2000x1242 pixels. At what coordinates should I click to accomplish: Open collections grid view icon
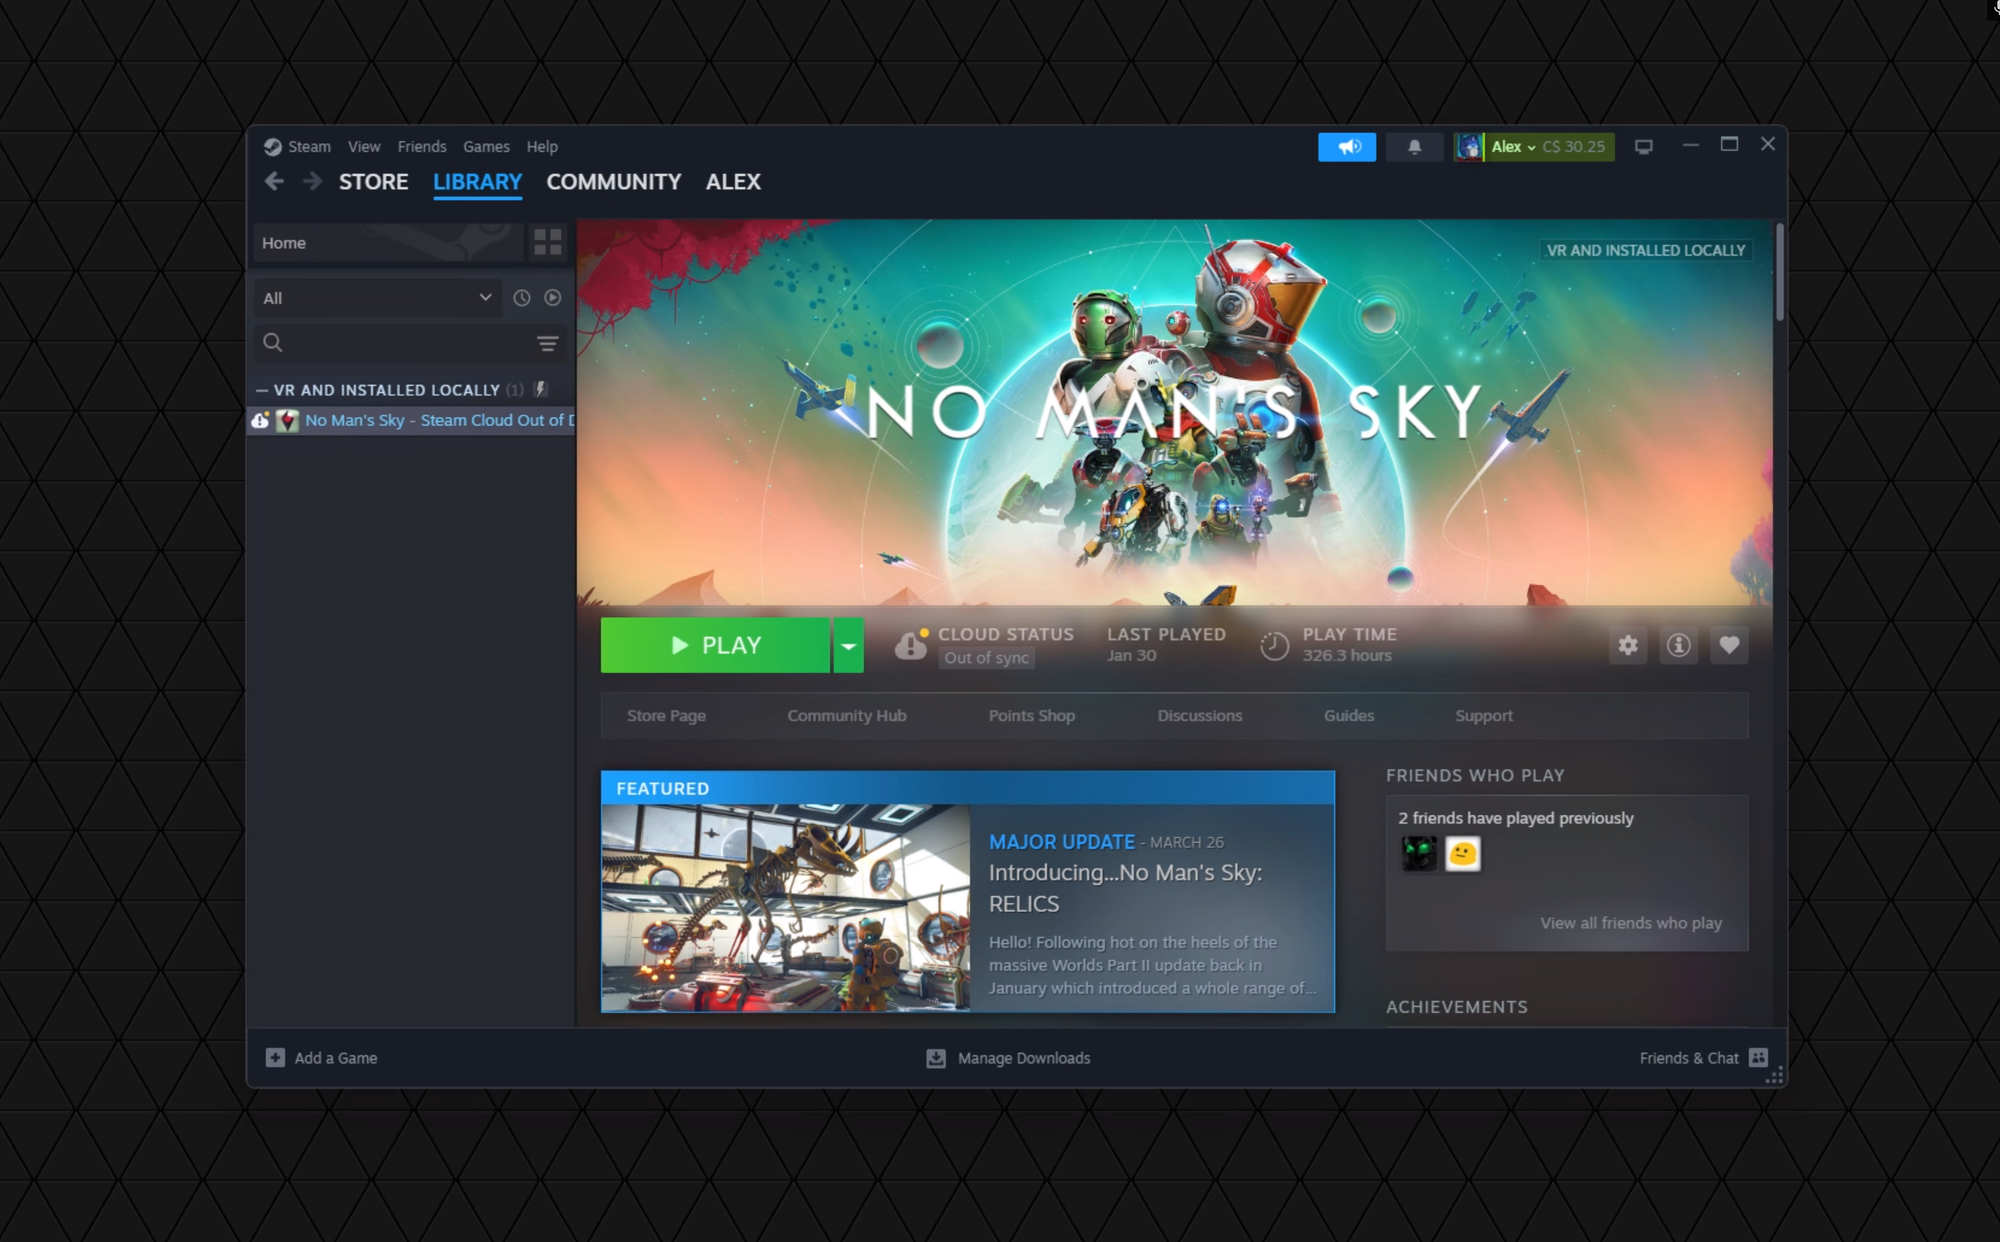(547, 242)
